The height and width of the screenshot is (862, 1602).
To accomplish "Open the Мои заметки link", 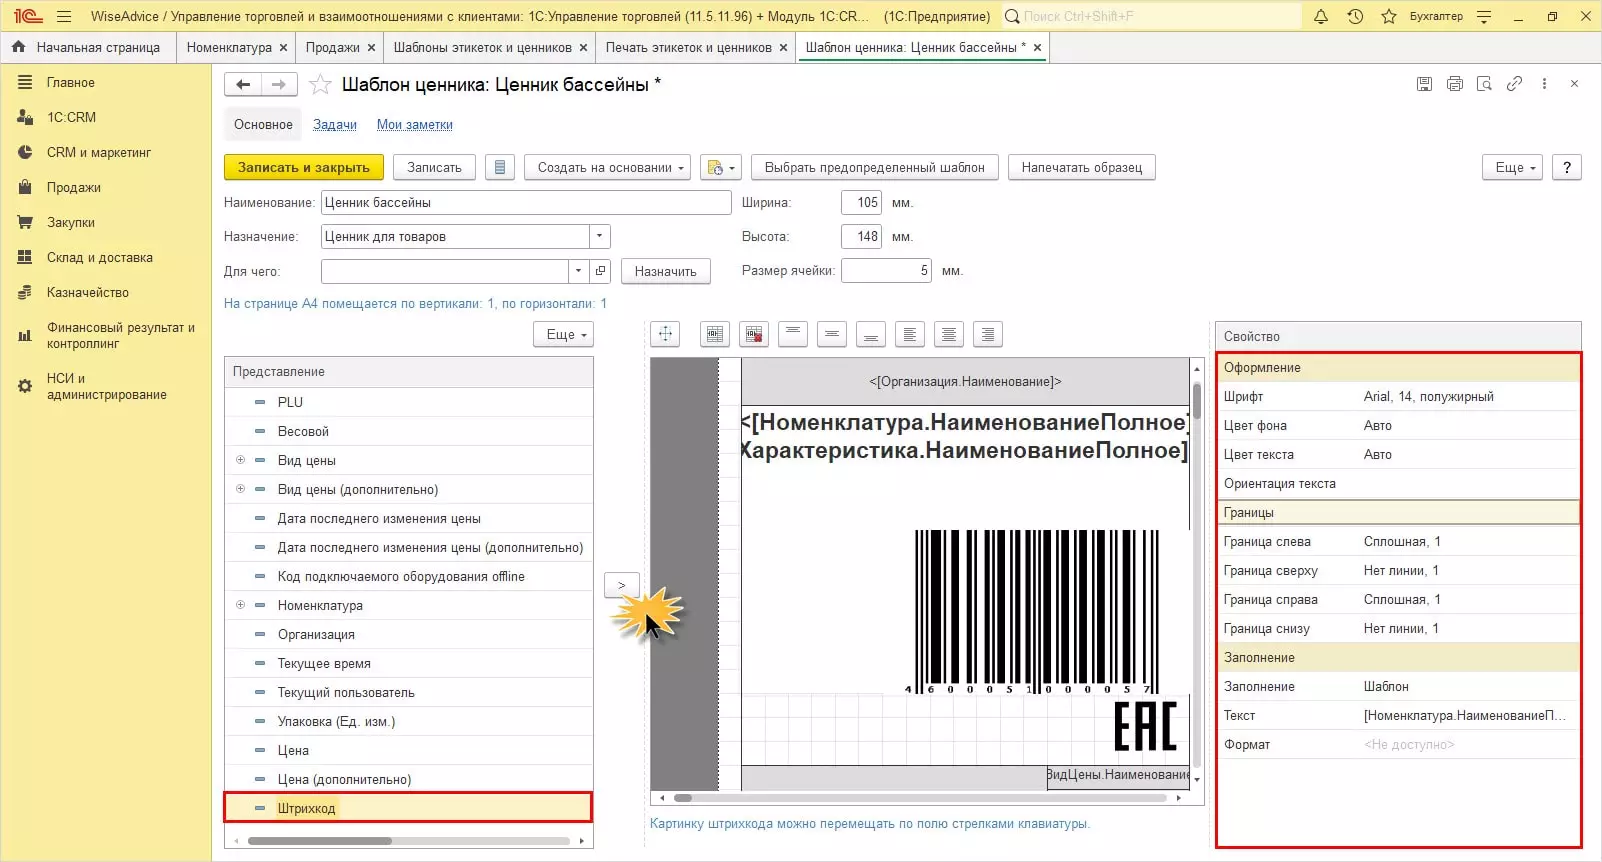I will pos(415,125).
